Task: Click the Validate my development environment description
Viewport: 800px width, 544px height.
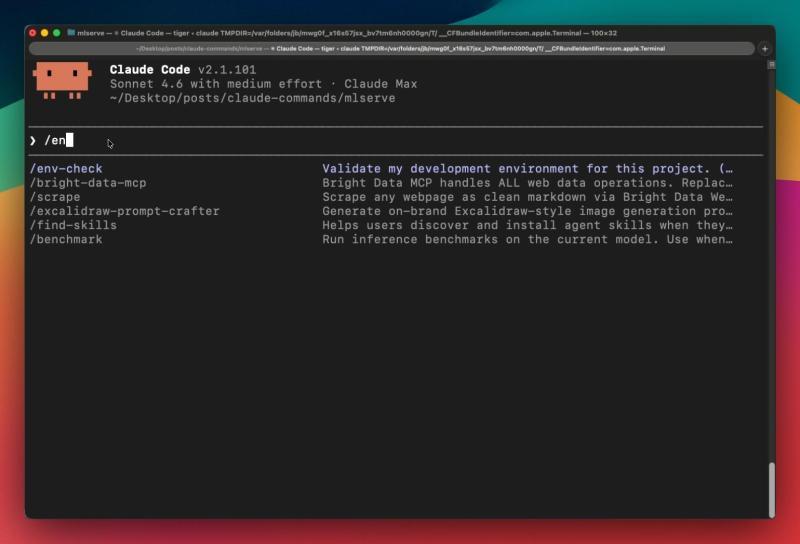Action: [527, 169]
